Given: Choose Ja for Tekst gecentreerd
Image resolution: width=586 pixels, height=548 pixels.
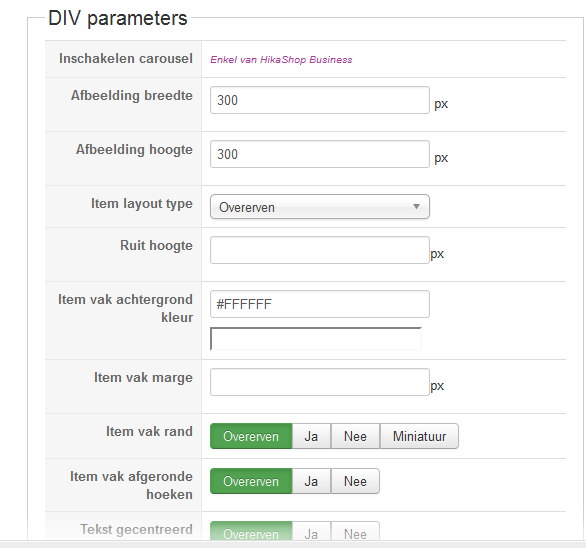Looking at the screenshot, I should 311,531.
